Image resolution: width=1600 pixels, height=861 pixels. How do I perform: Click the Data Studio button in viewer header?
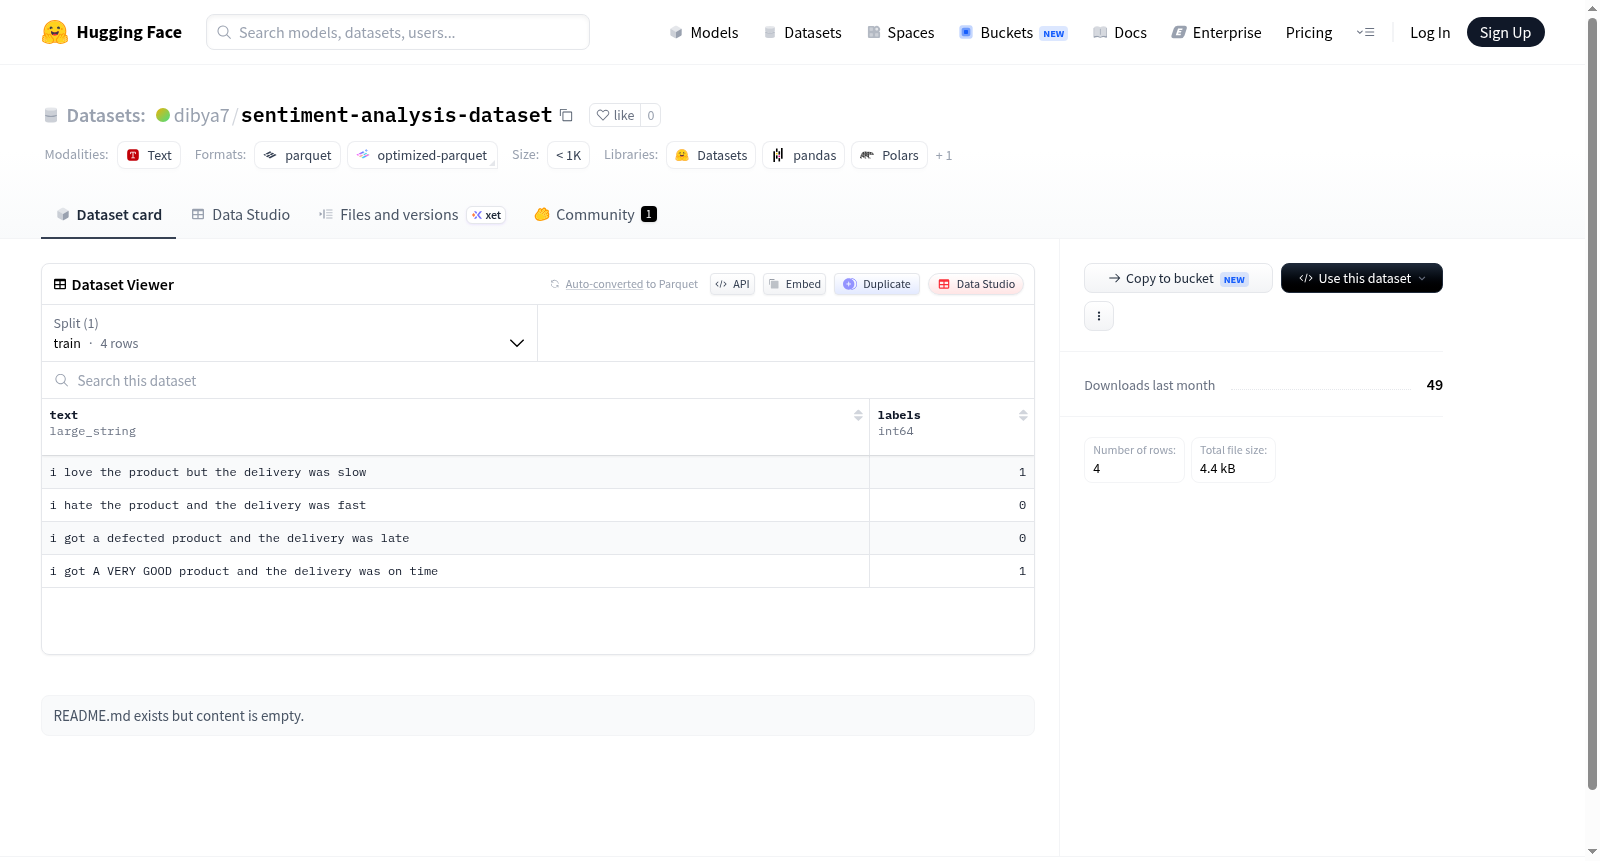976,284
